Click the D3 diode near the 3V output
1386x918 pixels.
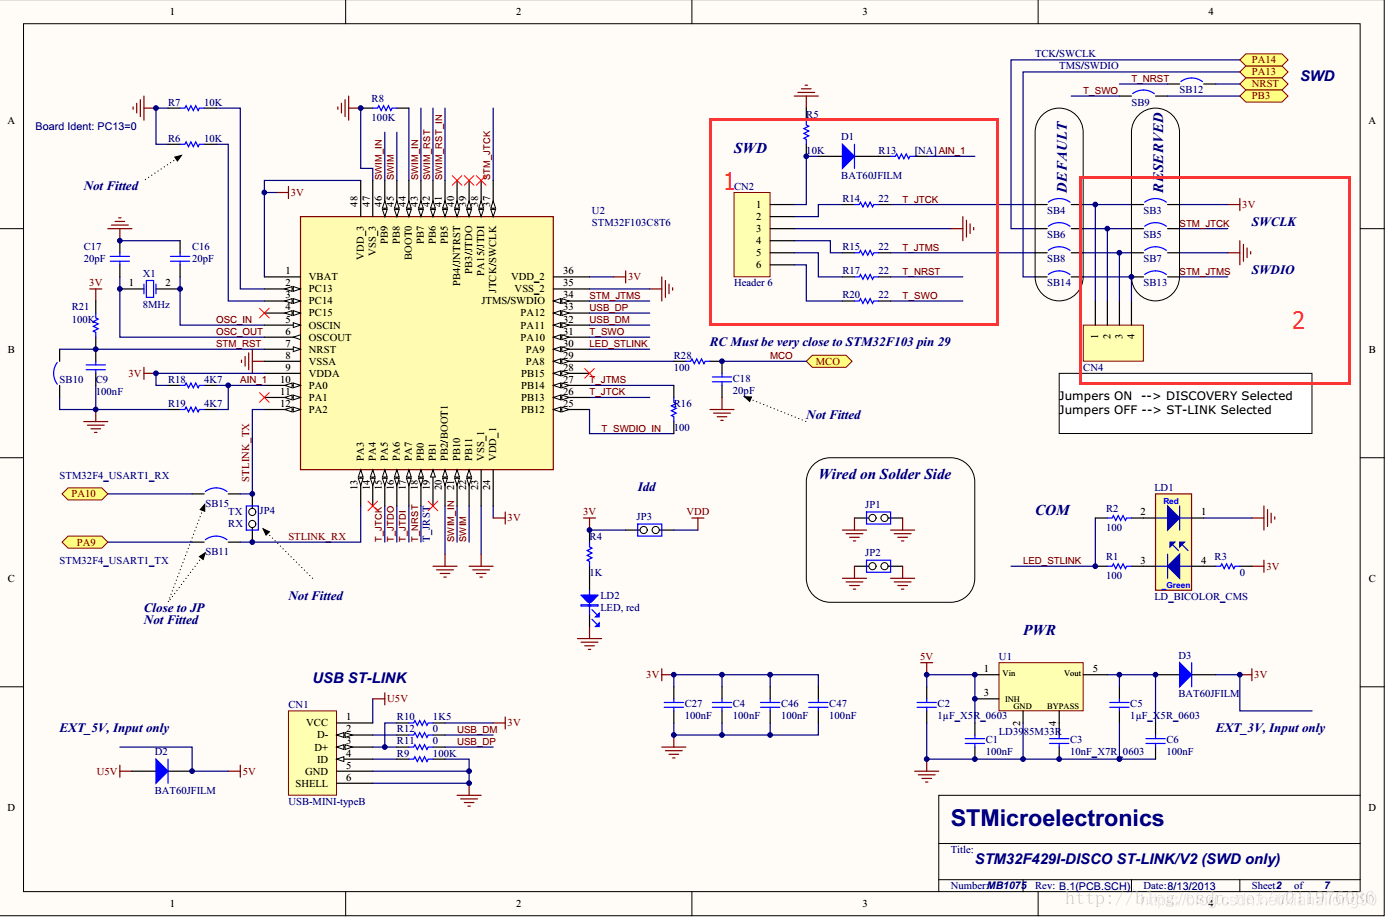1185,674
